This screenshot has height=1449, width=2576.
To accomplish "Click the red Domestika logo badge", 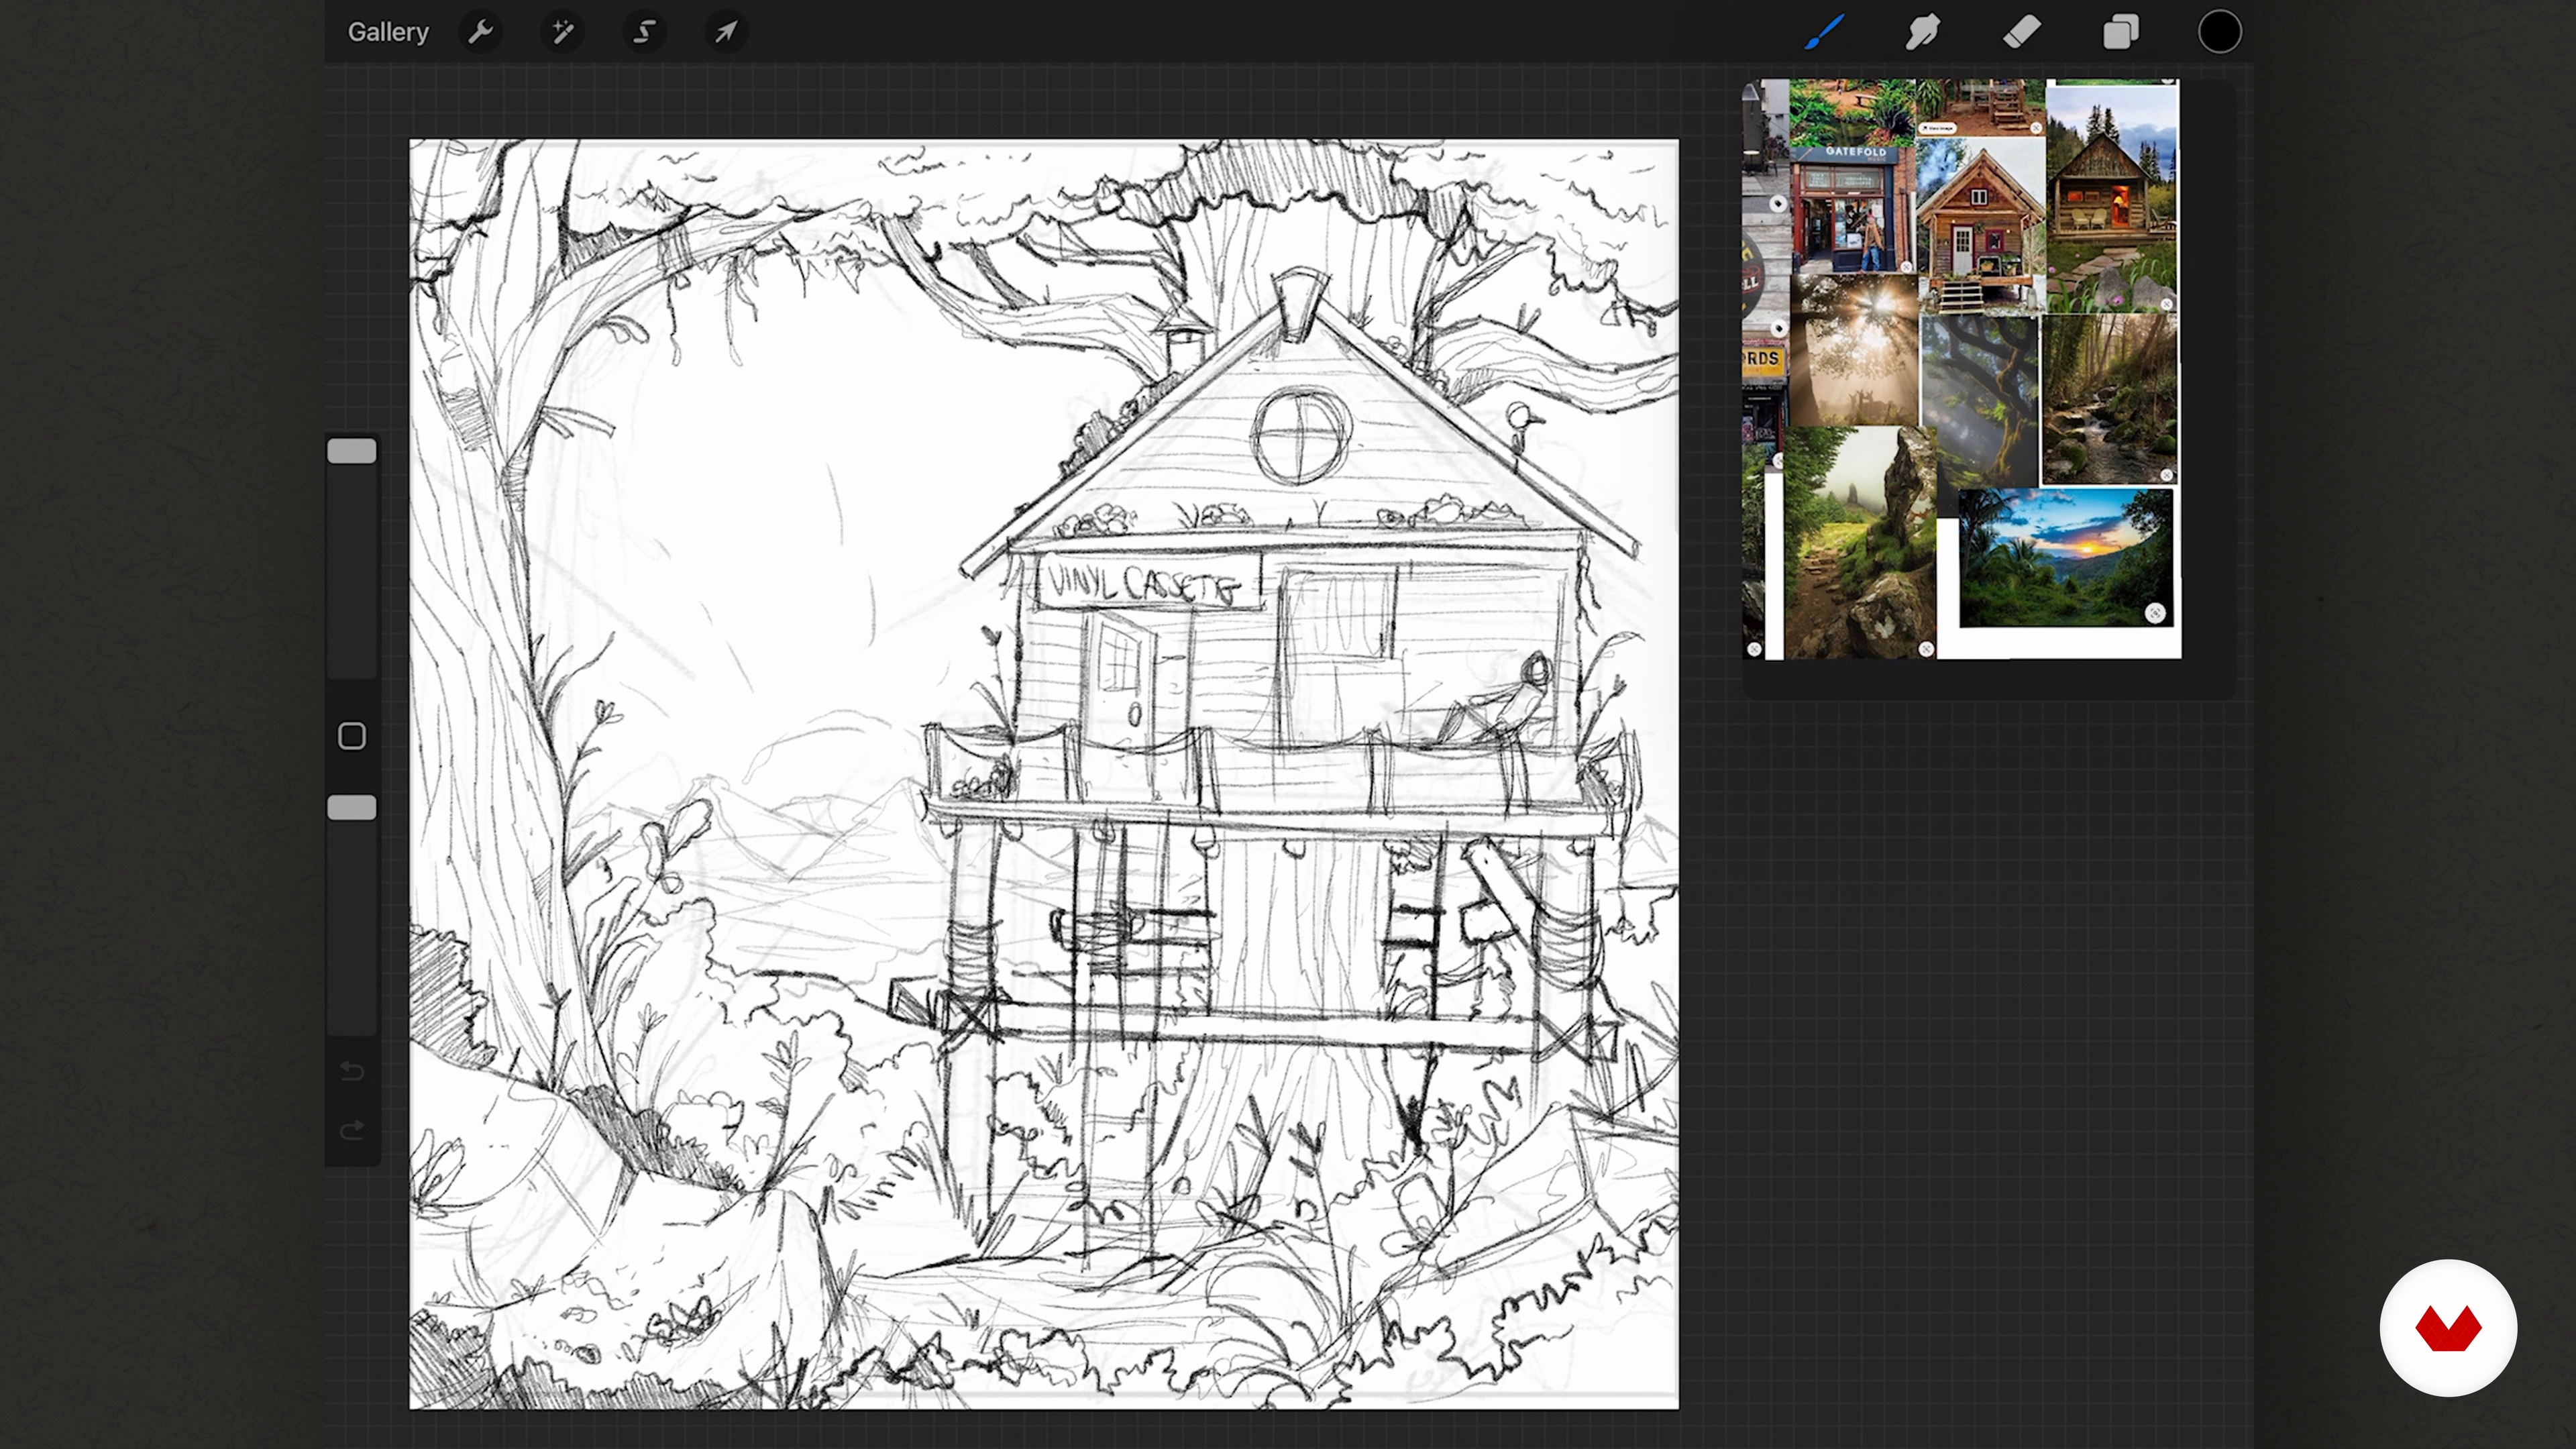I will [x=2448, y=1328].
